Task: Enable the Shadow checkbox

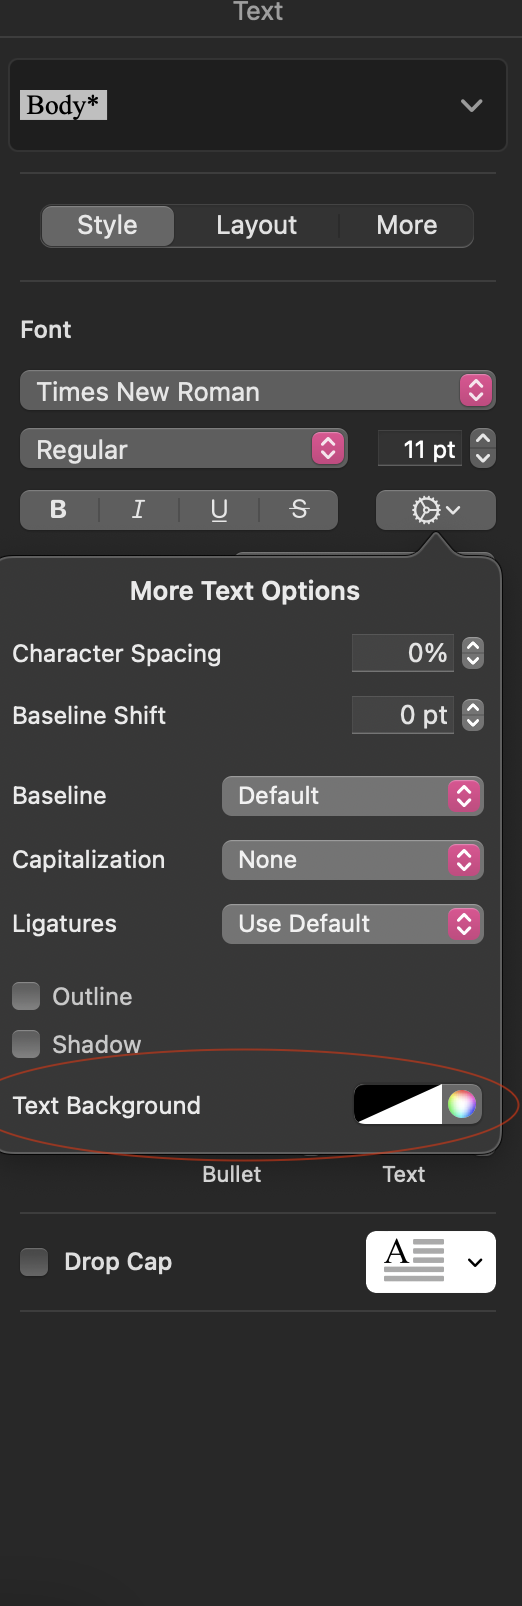Action: point(26,1044)
